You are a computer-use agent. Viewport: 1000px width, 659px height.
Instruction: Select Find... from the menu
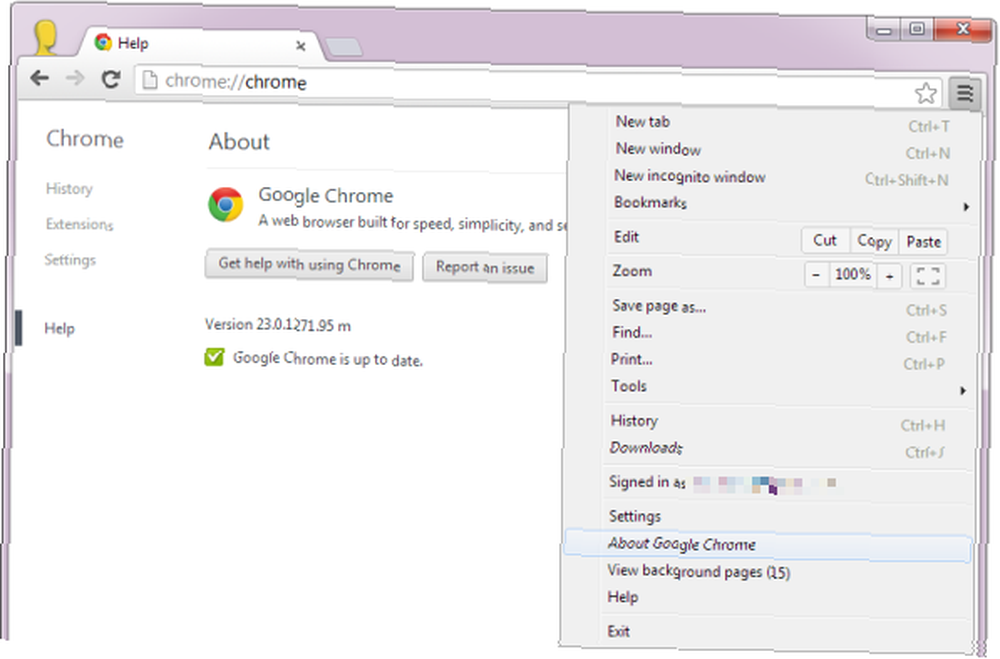tap(788, 333)
